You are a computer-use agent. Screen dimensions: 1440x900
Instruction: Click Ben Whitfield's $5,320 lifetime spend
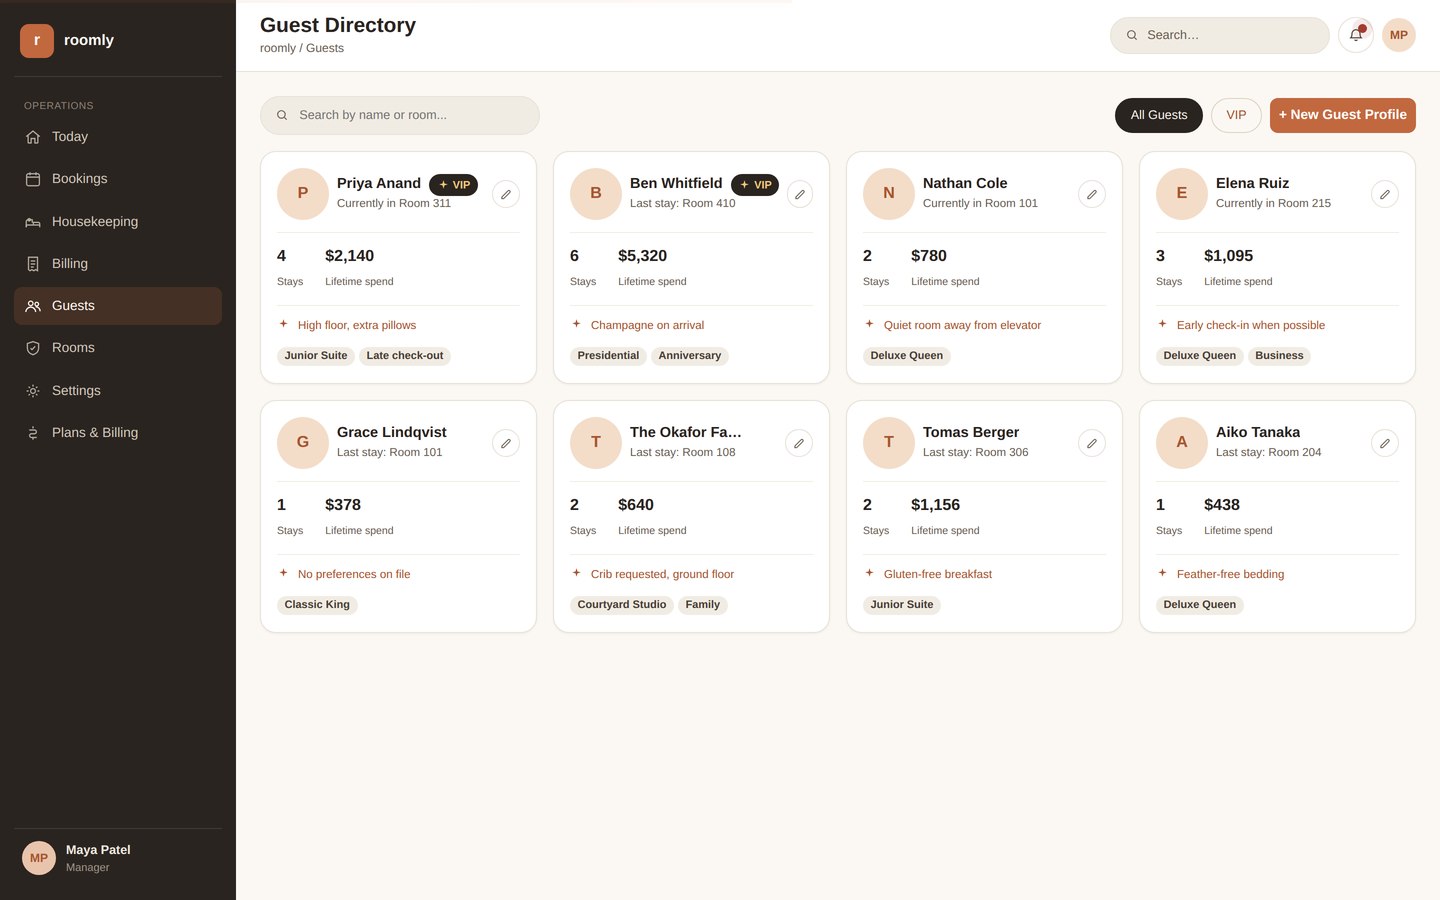pyautogui.click(x=643, y=256)
